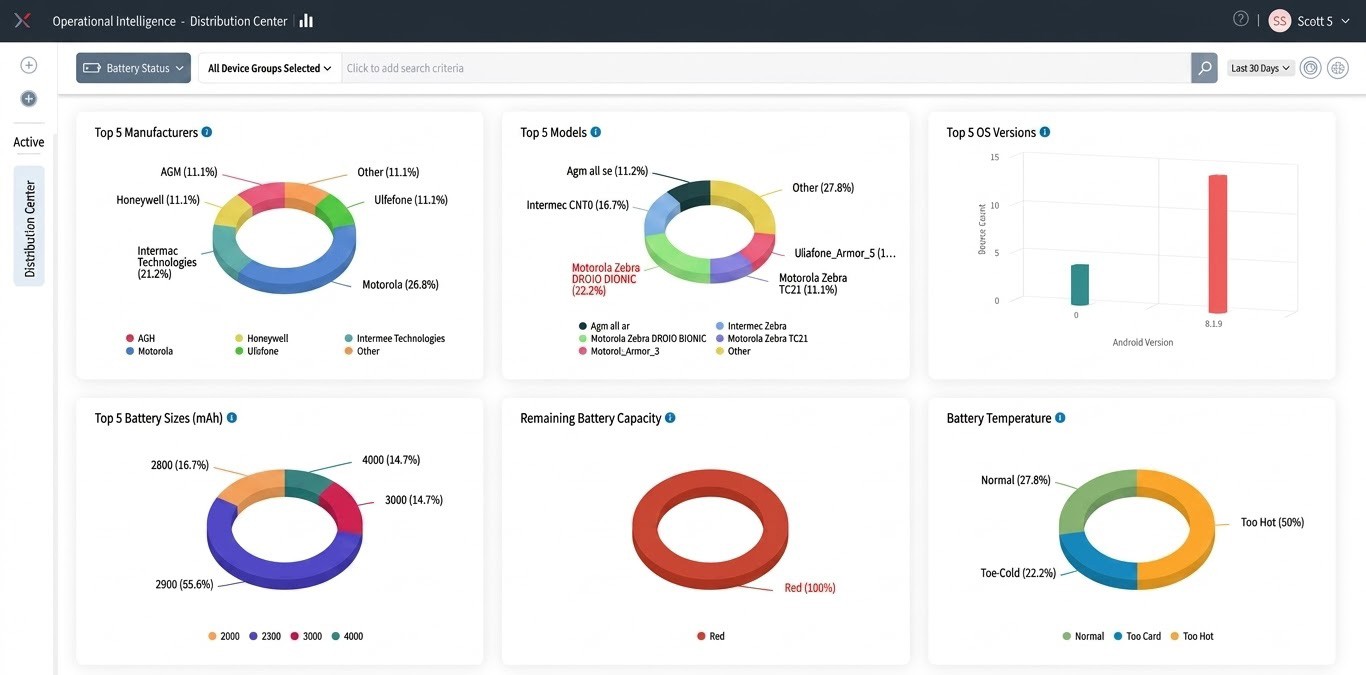Run the search with the magnifier button

click(x=1204, y=68)
